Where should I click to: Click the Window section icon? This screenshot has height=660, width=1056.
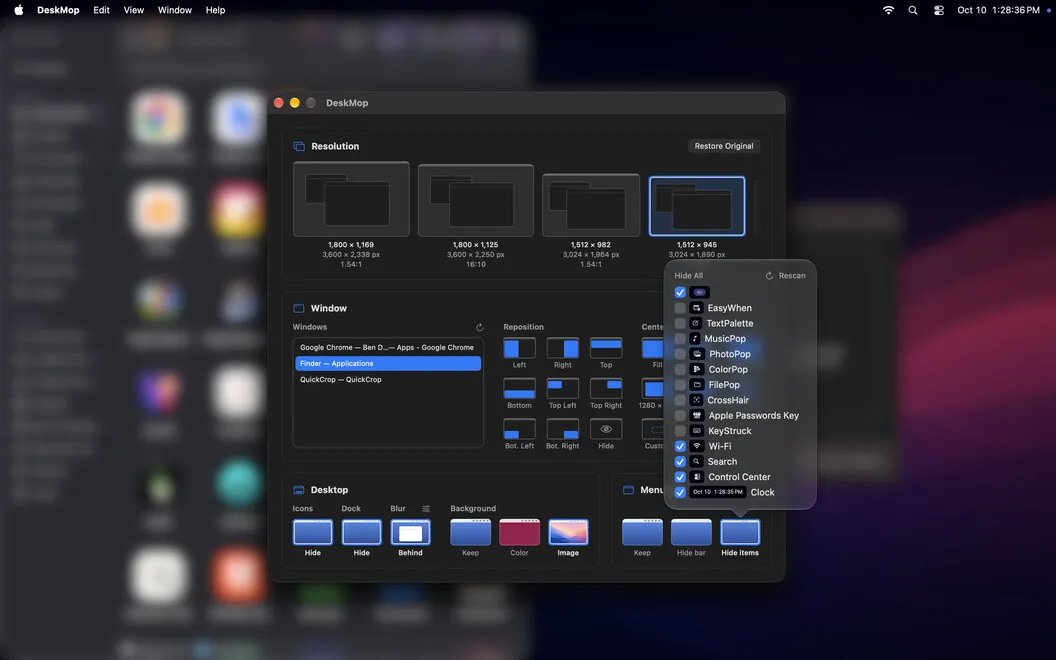[x=299, y=308]
